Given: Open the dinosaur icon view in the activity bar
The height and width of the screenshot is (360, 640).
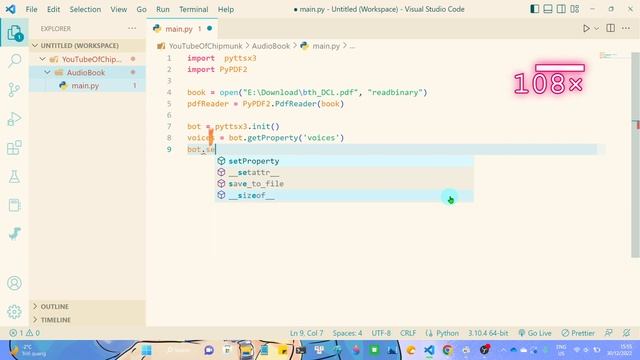Looking at the screenshot, I should [x=14, y=234].
